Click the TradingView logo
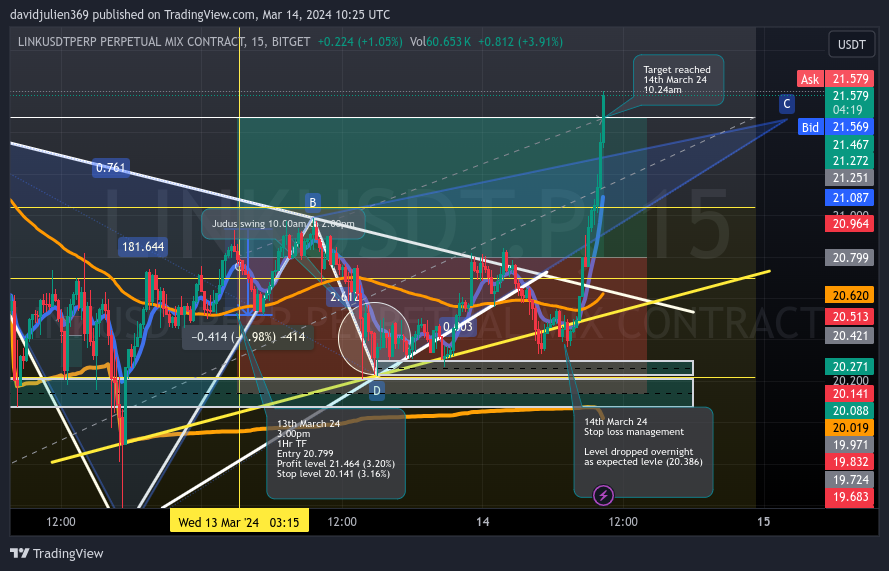889x571 pixels. click(x=57, y=553)
